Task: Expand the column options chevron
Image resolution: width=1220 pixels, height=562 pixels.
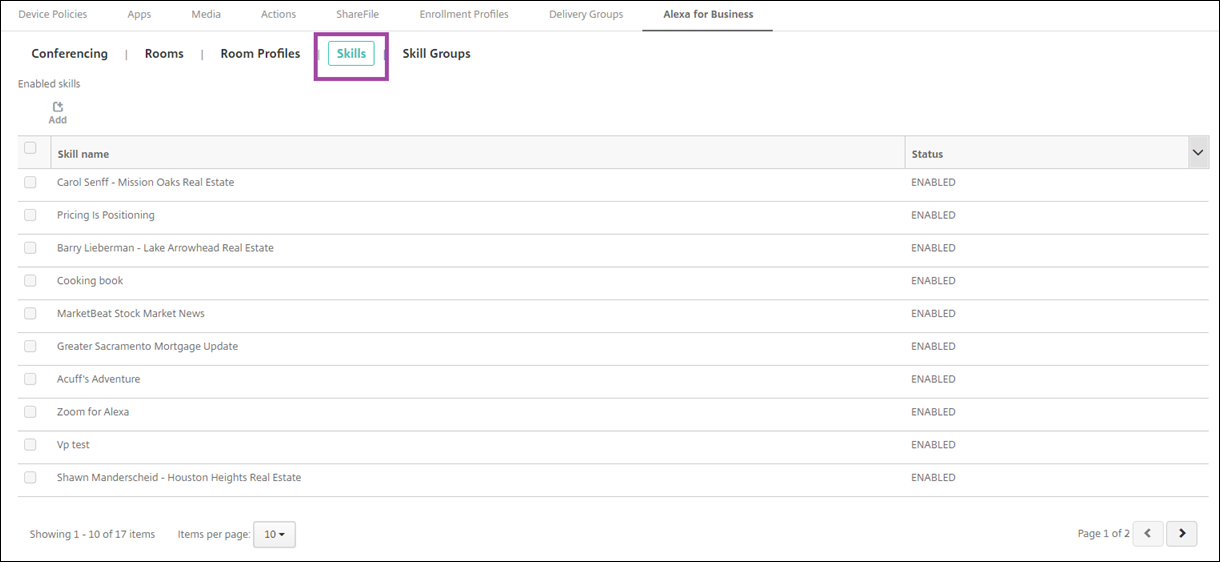Action: [x=1197, y=152]
